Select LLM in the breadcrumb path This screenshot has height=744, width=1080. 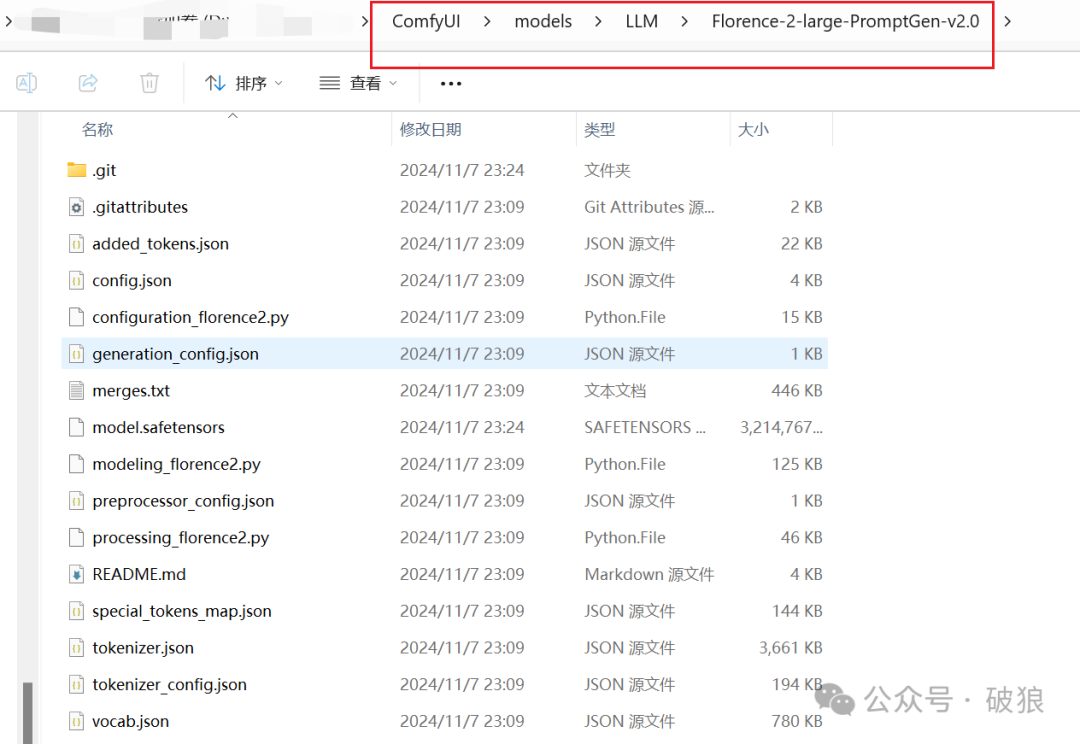point(641,21)
